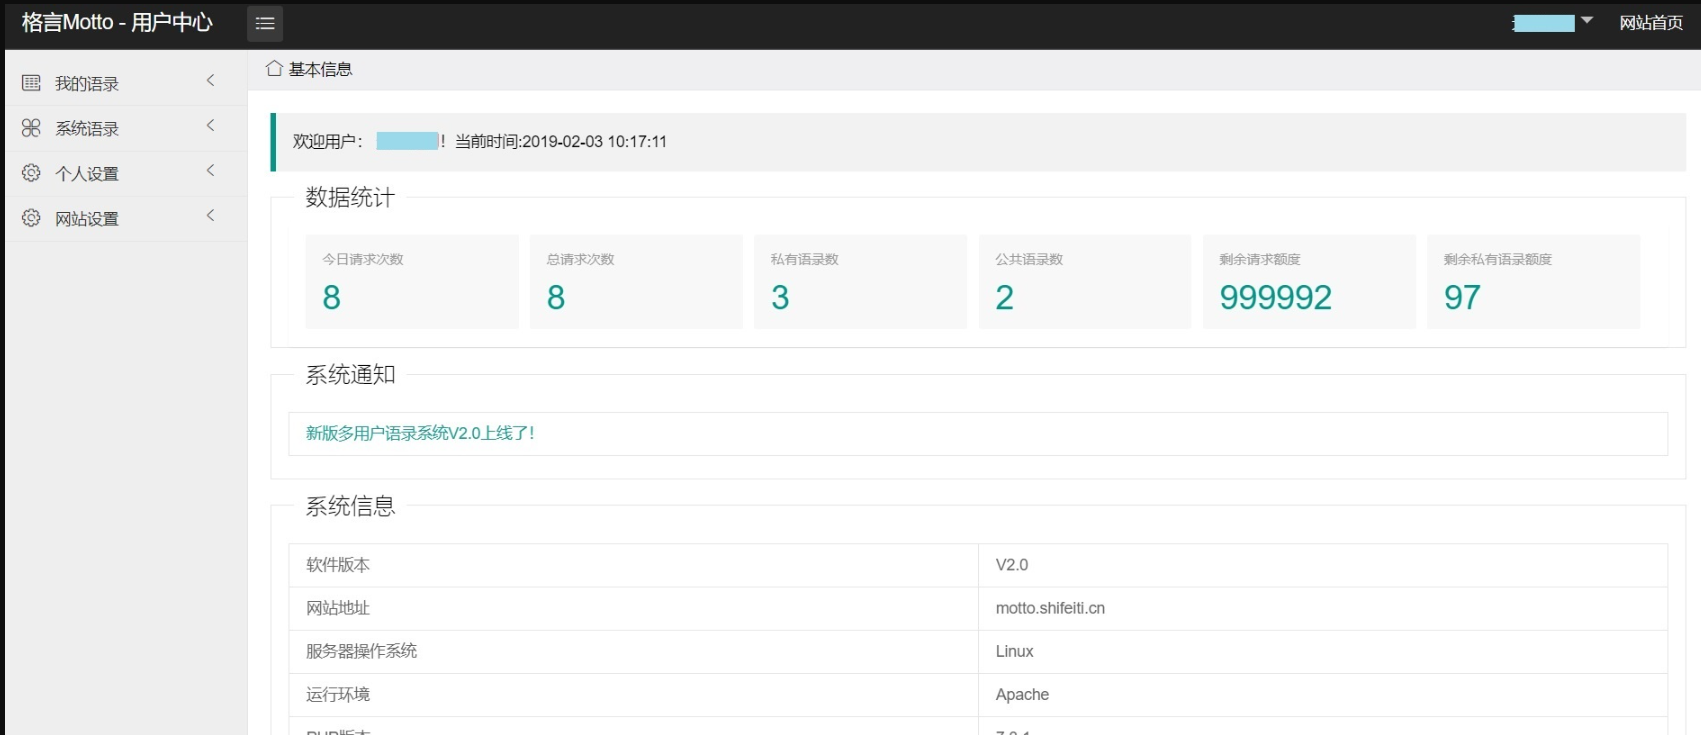Open 系统语录 menu item
The width and height of the screenshot is (1701, 735).
pos(87,129)
